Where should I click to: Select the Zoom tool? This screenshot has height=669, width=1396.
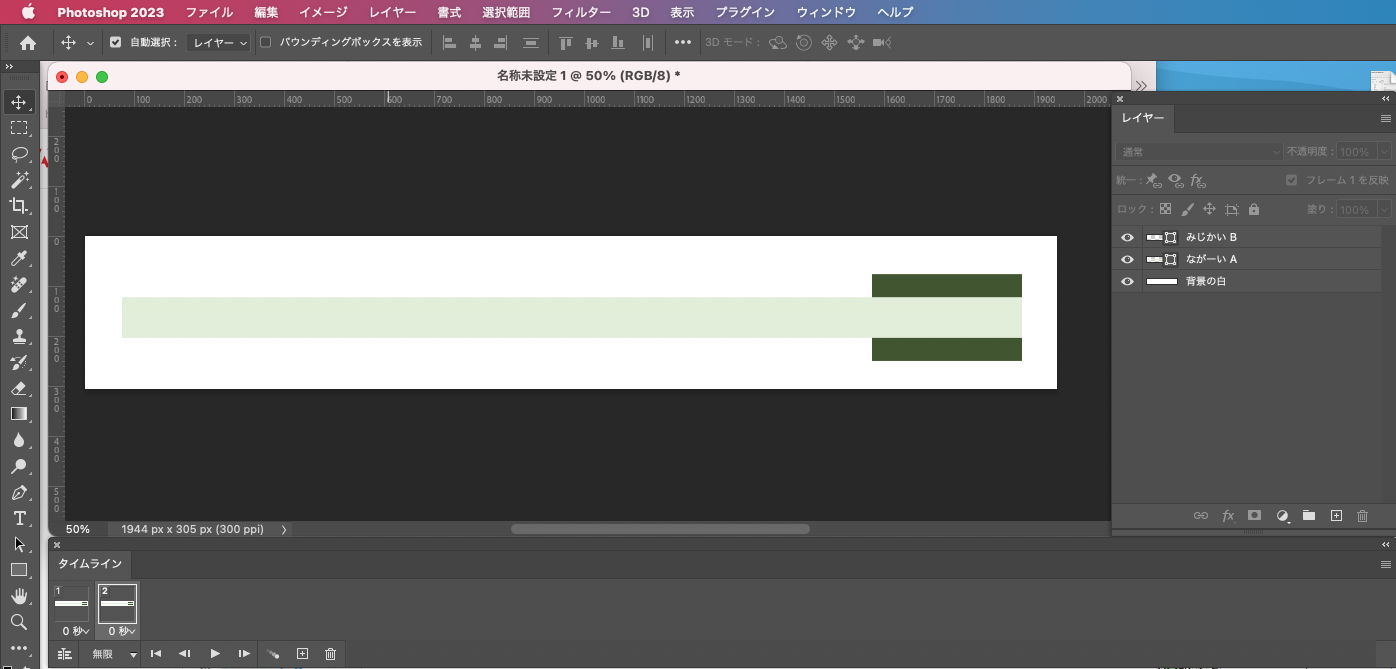coord(20,622)
